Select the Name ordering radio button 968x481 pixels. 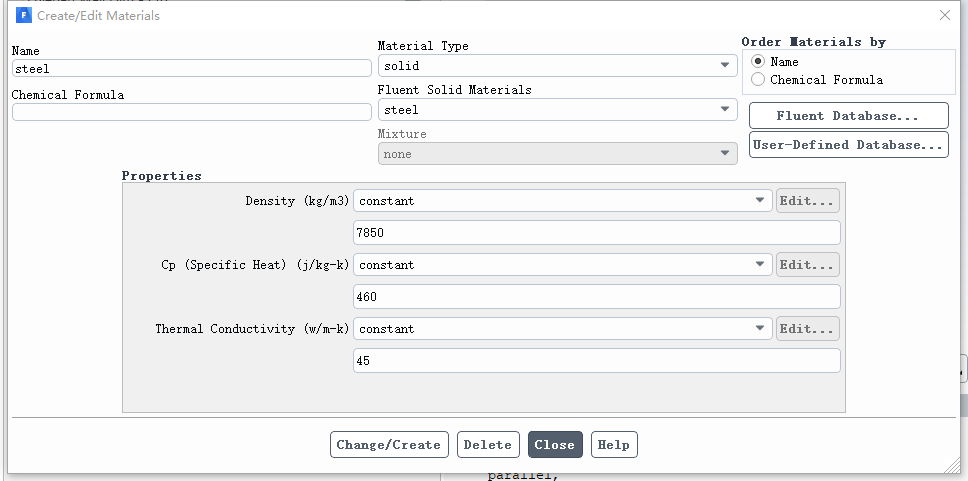pos(758,62)
